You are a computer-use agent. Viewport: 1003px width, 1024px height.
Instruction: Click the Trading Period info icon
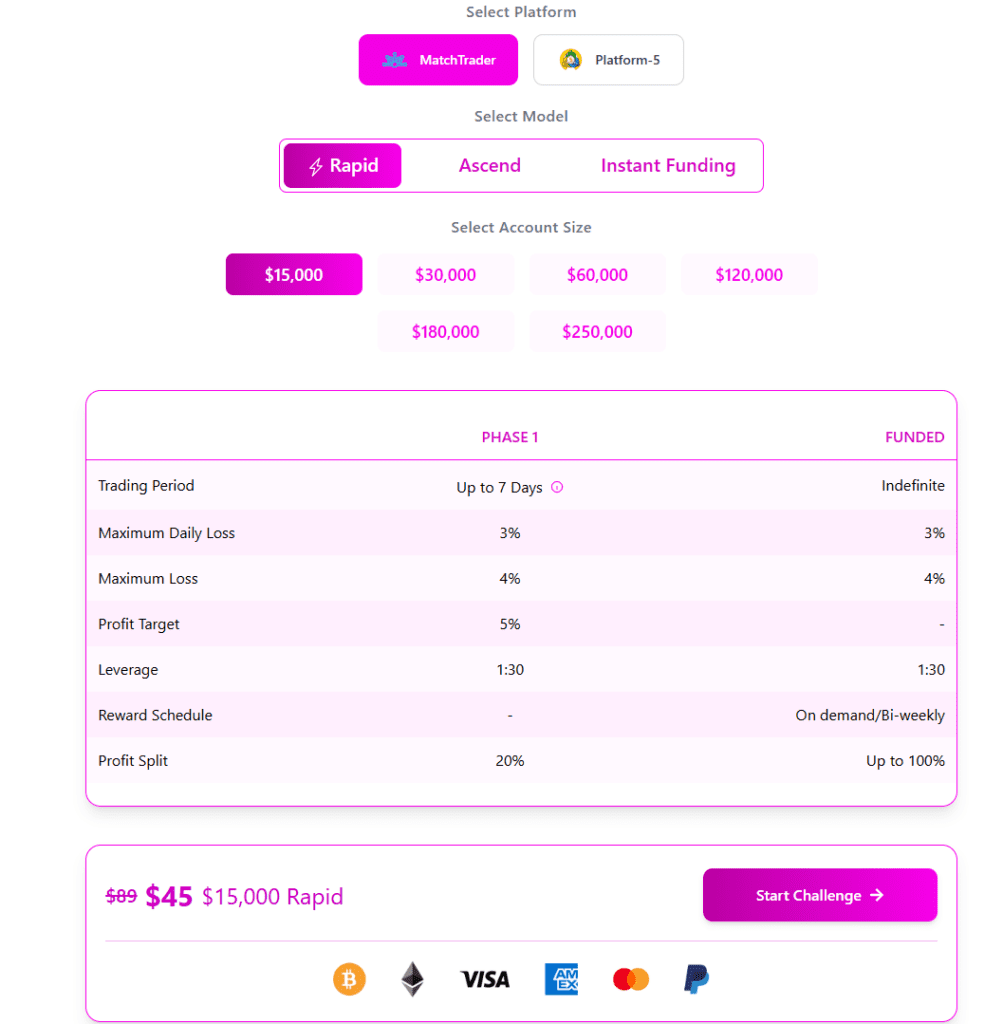(557, 487)
